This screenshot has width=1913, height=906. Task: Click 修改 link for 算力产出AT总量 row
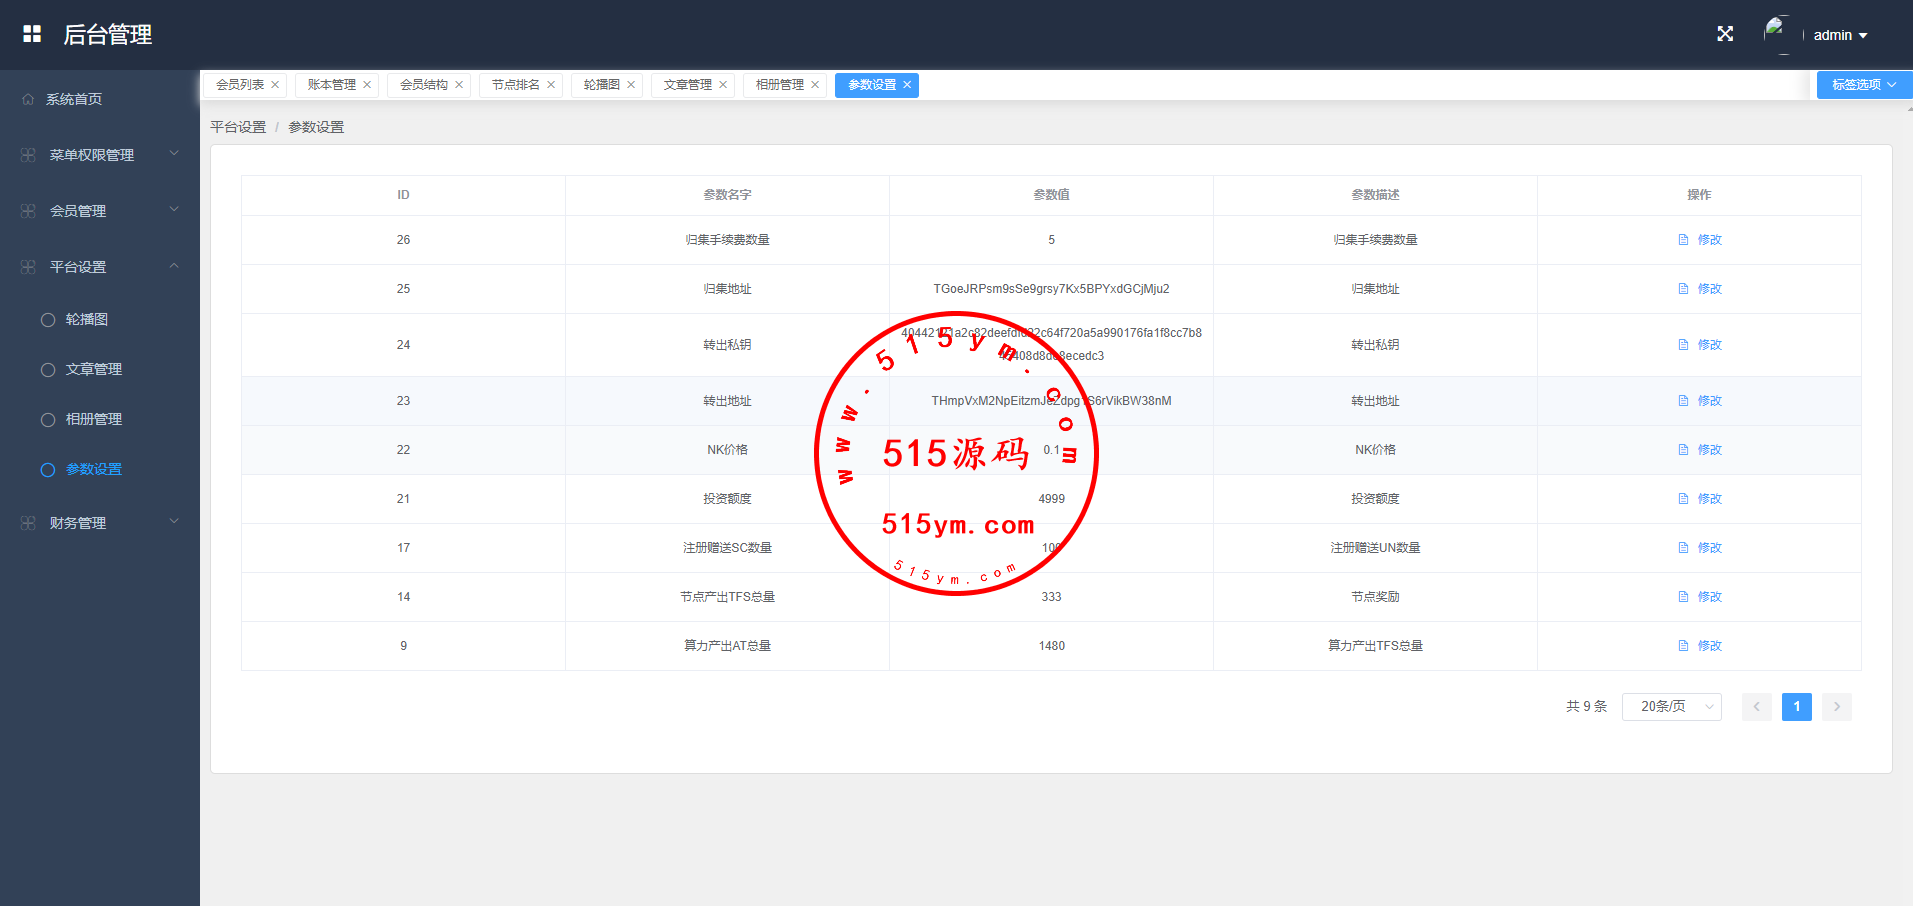(1709, 646)
